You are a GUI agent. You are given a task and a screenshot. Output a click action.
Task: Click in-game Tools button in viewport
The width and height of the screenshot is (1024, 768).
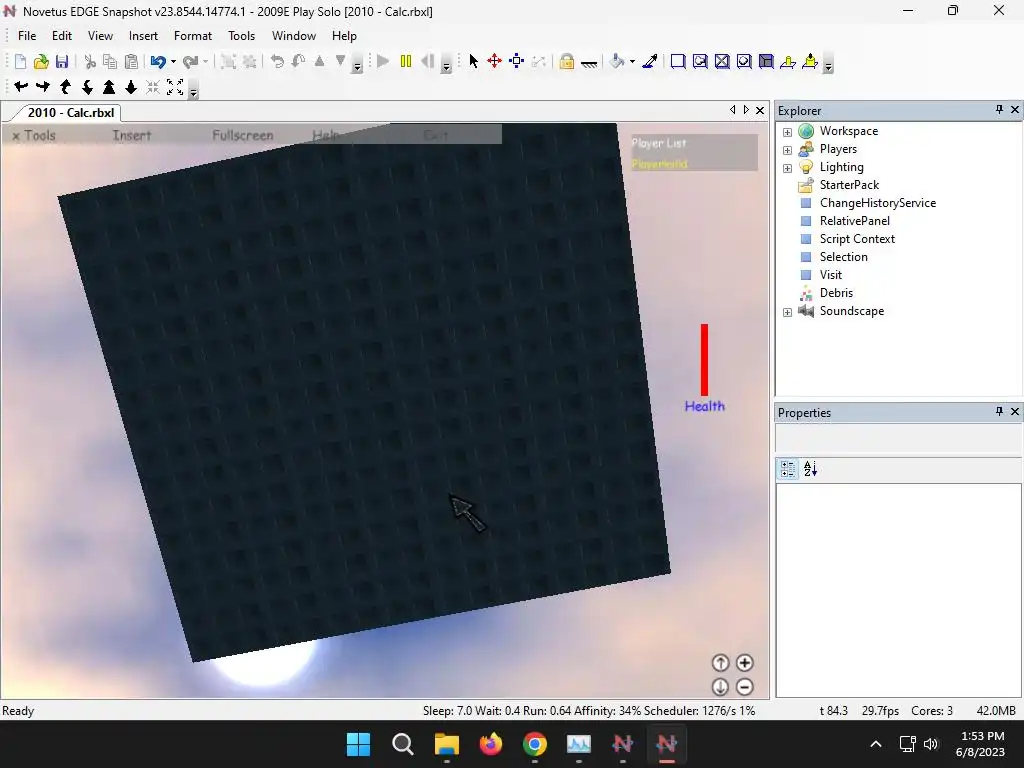[39, 136]
